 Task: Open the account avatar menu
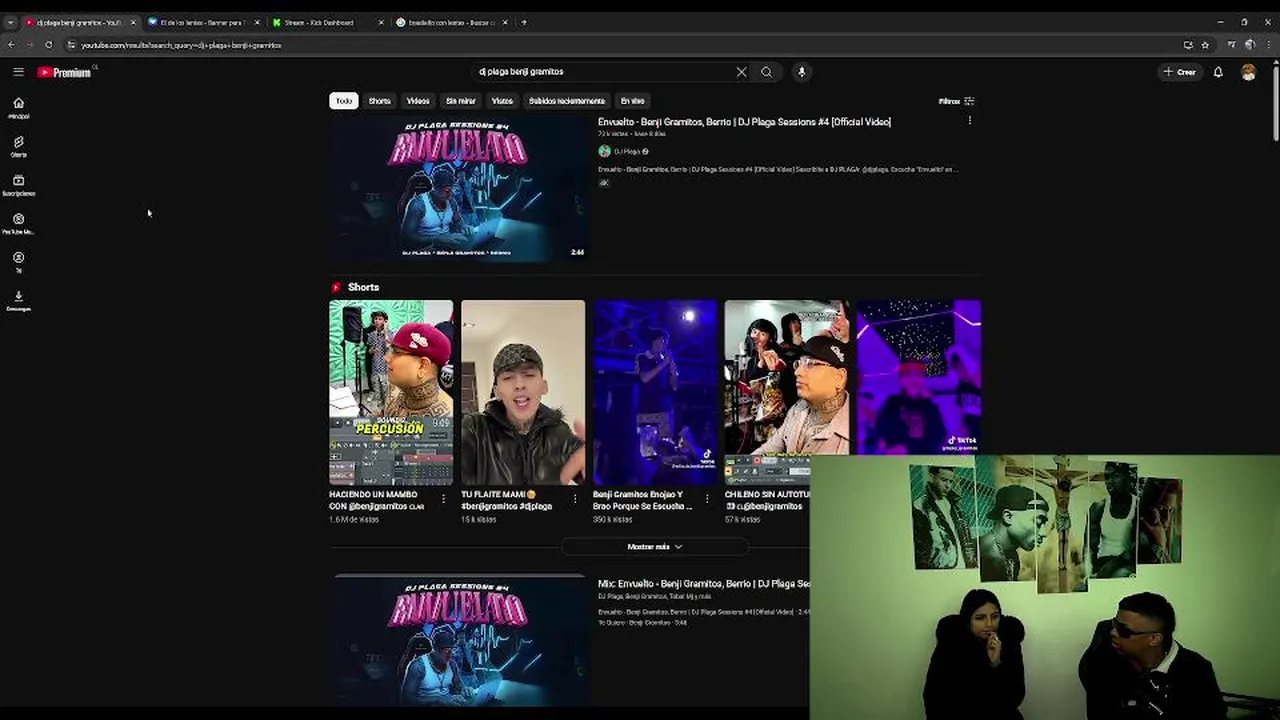tap(1248, 72)
